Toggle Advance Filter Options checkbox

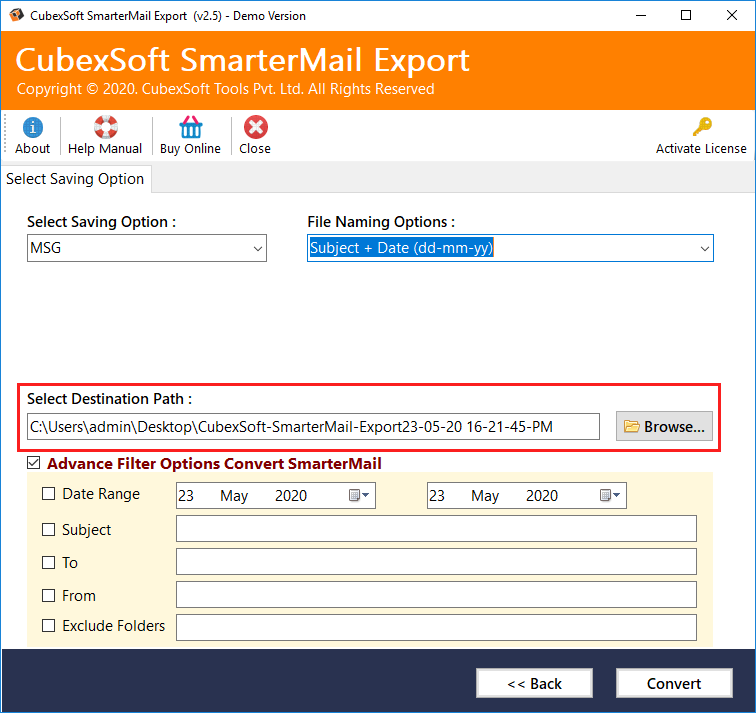point(34,463)
